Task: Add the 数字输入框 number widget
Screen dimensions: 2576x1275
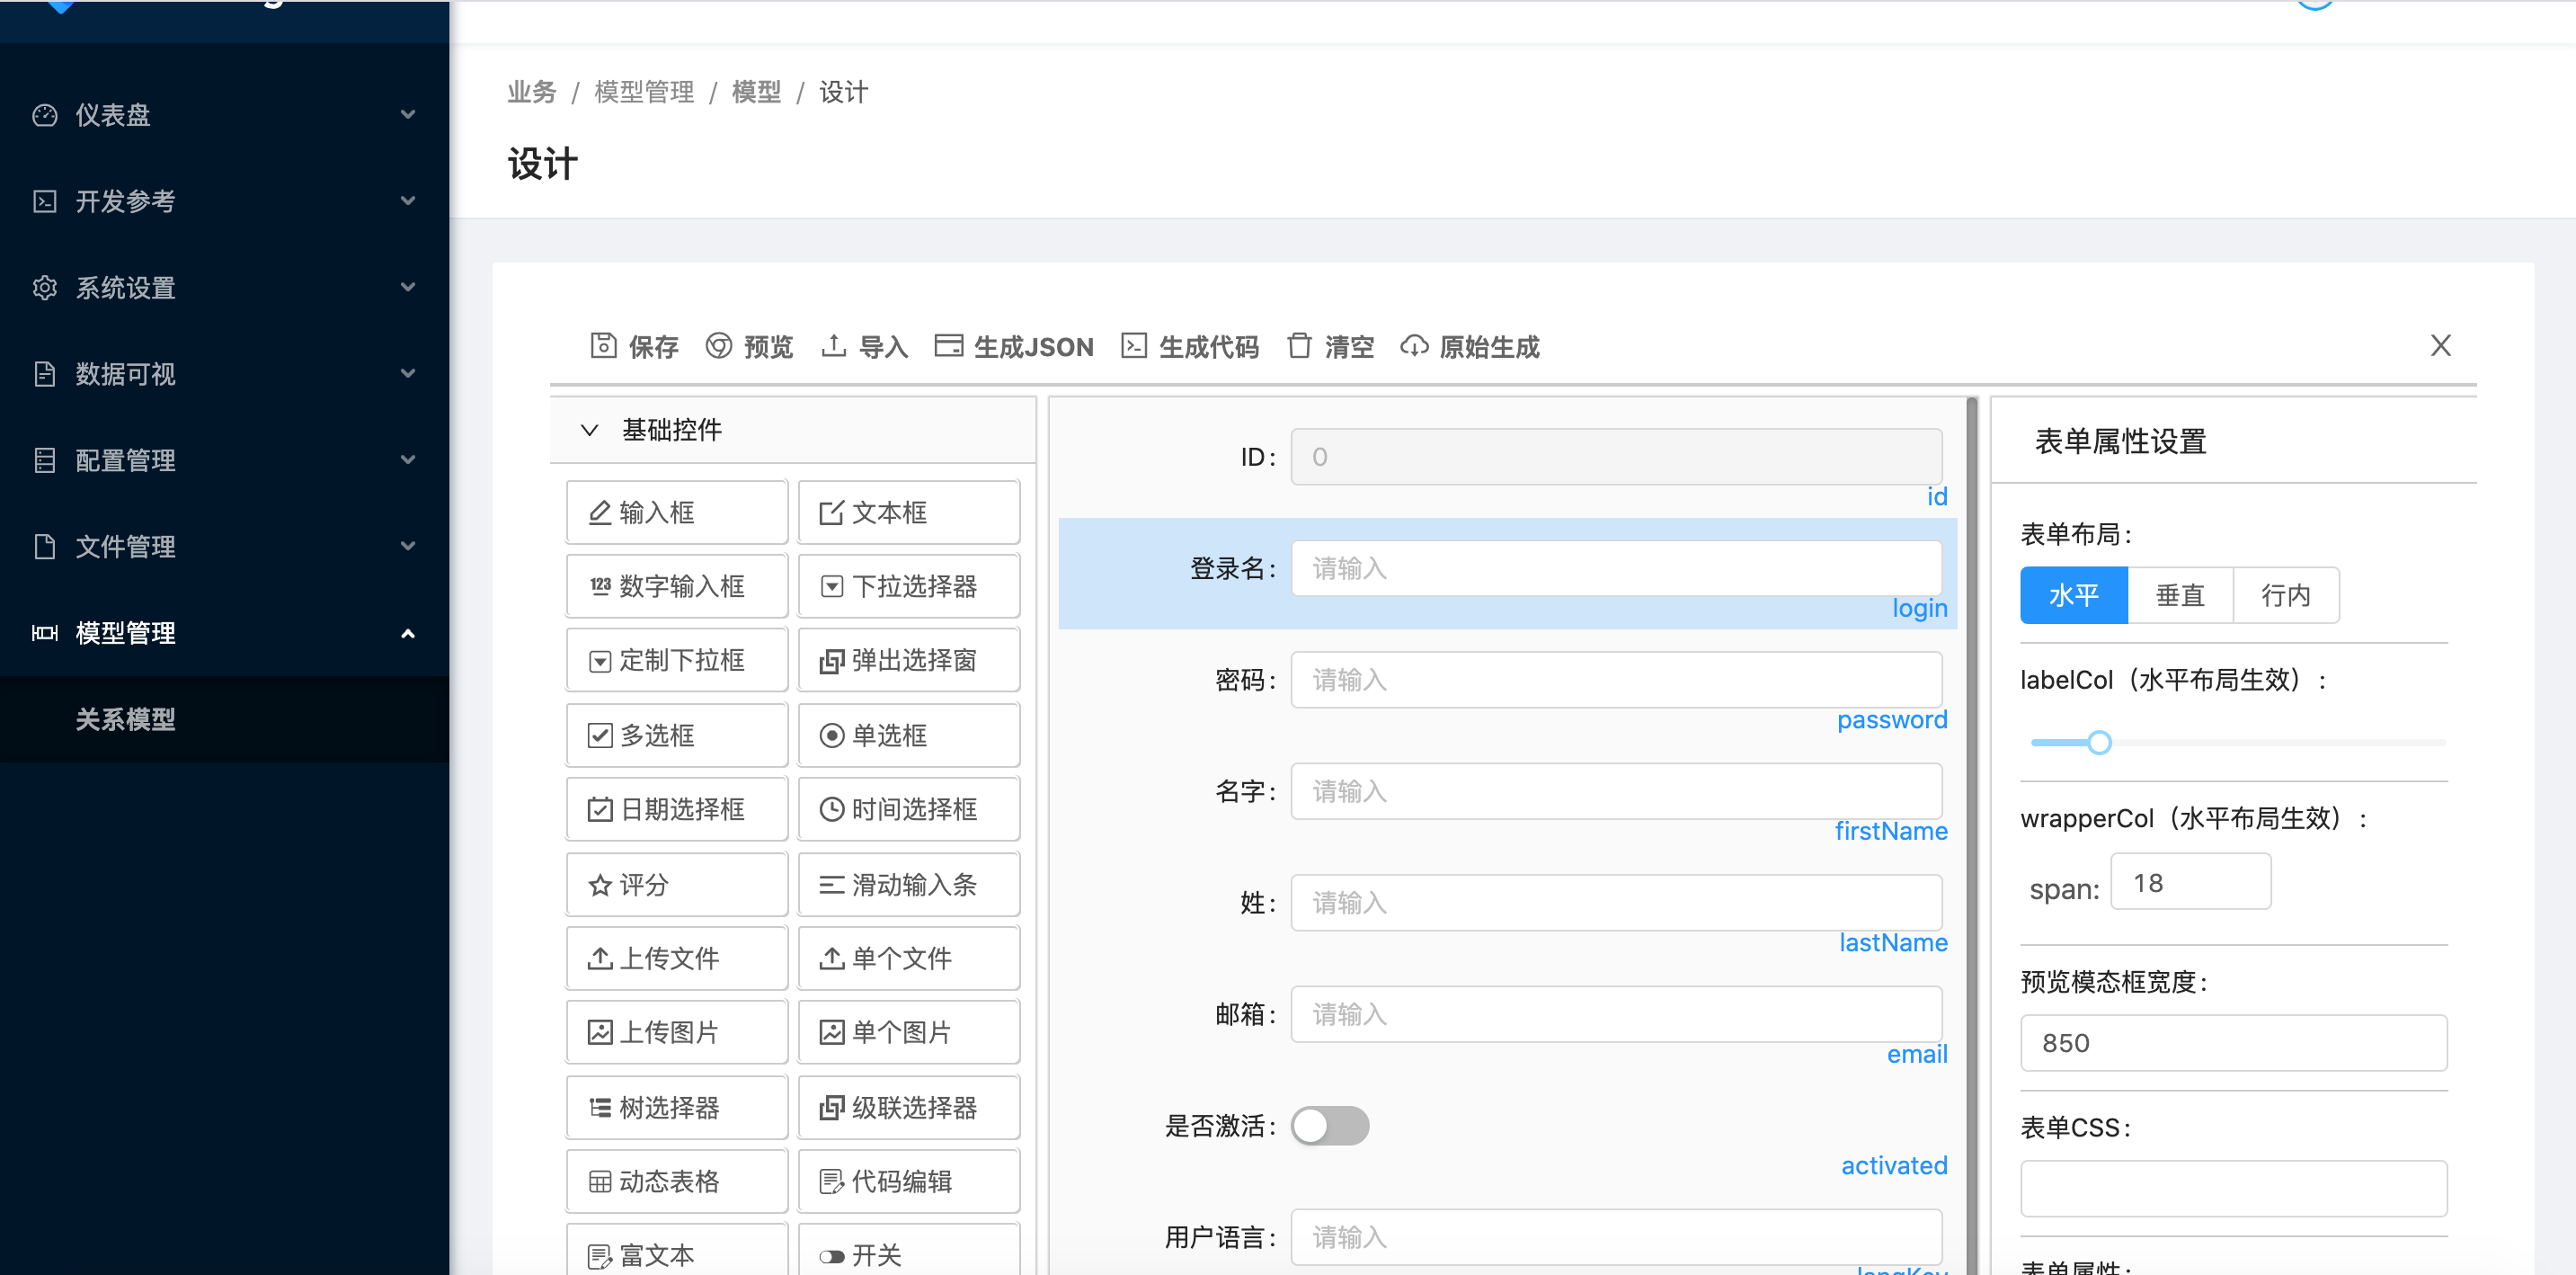Action: coord(677,586)
